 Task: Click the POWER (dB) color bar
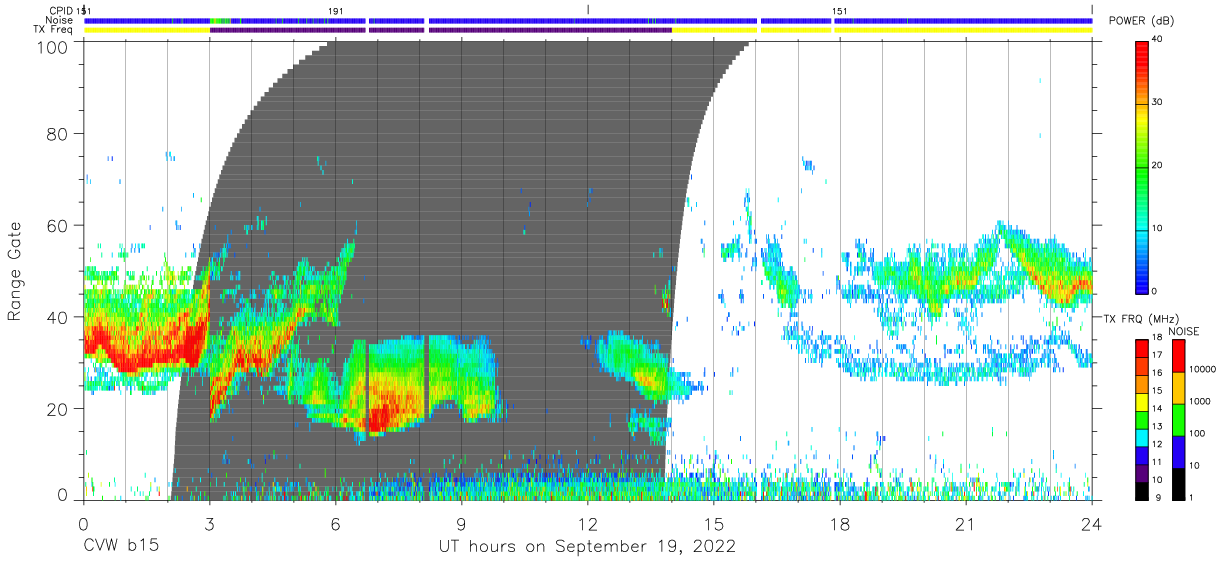[x=1142, y=166]
